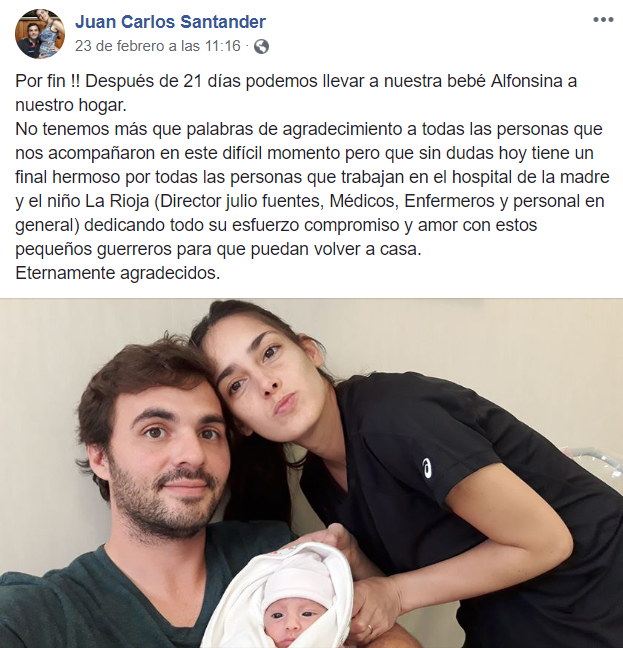Click the white logo on black shirt sleeve
The image size is (623, 648).
click(x=427, y=468)
